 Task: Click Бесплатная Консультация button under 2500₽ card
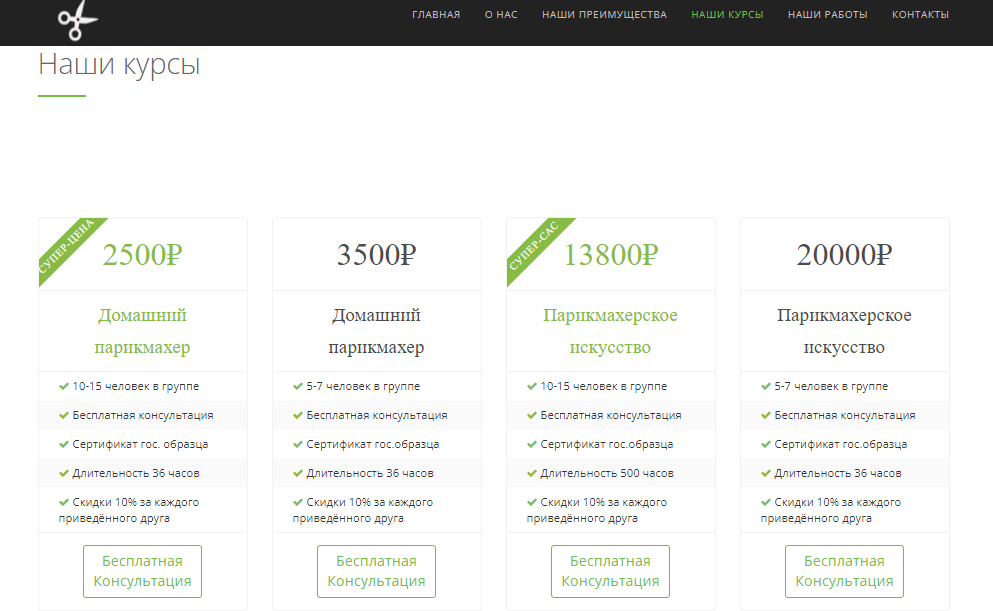point(142,571)
